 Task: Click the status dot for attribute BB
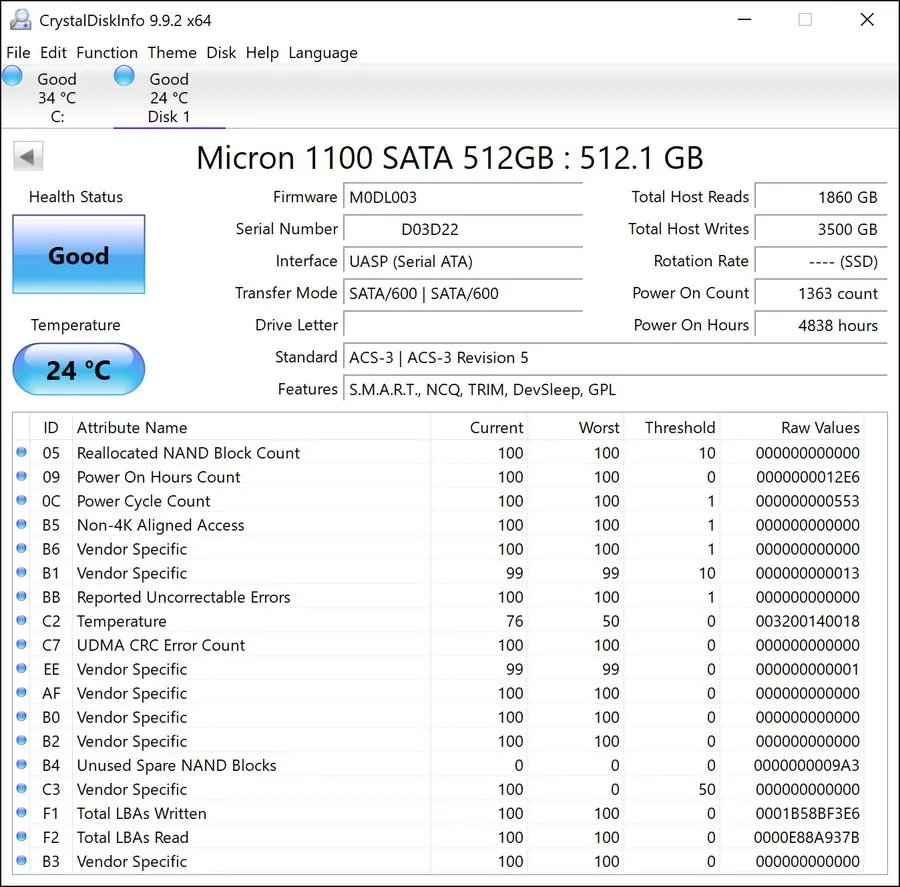point(22,596)
